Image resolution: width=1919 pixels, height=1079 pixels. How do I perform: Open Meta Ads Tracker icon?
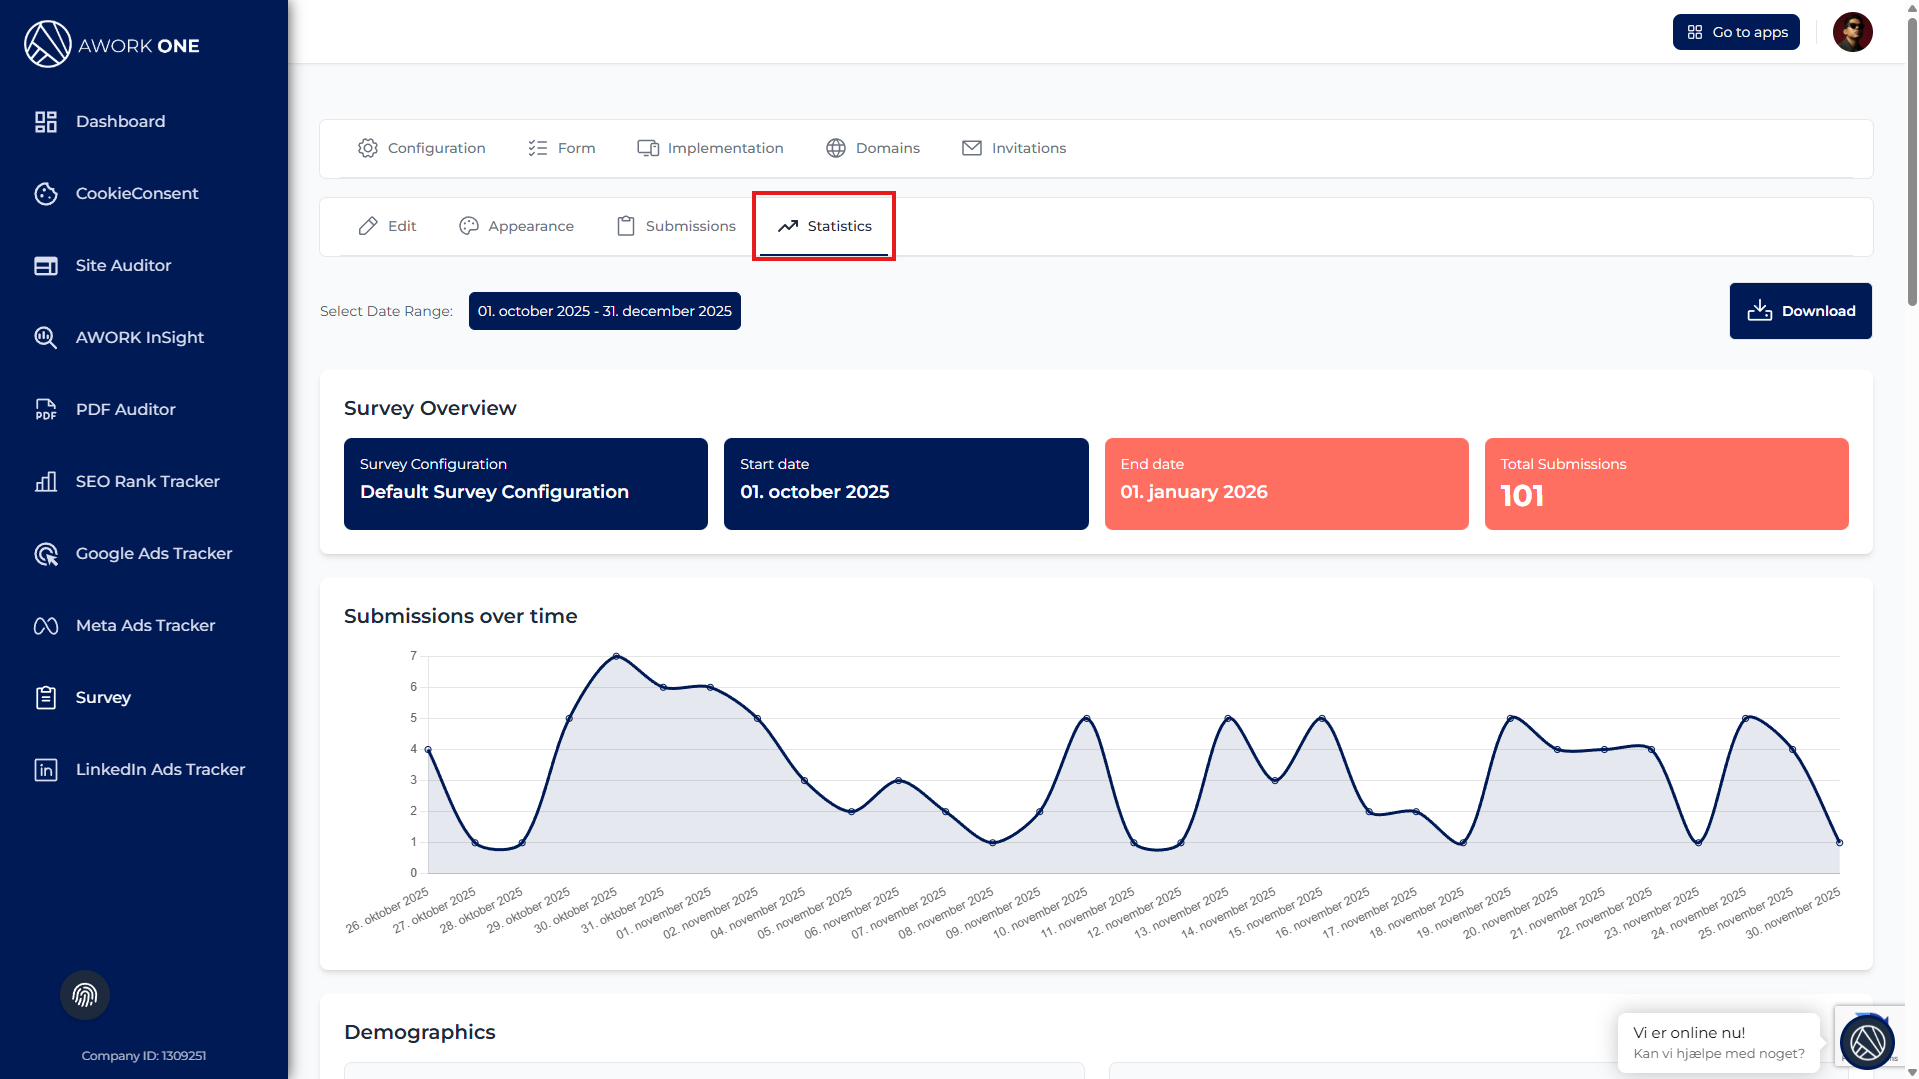[46, 626]
